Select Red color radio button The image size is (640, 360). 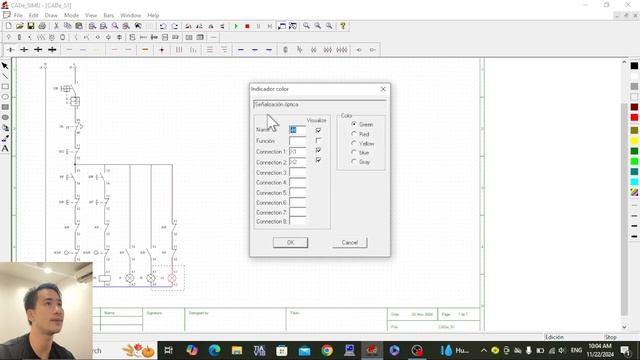coord(354,134)
